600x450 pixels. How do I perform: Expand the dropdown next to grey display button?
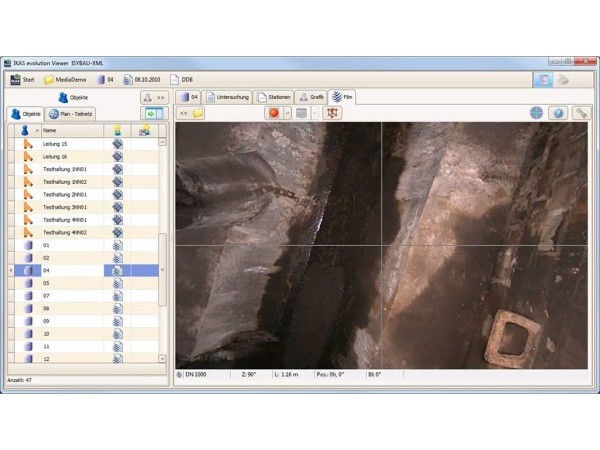pyautogui.click(x=315, y=113)
